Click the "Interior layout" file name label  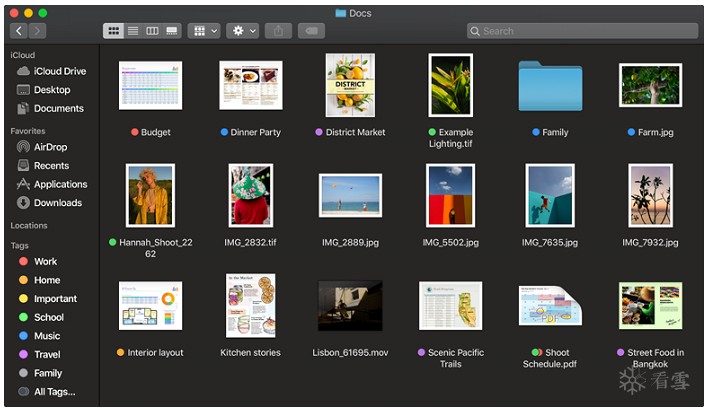[155, 353]
